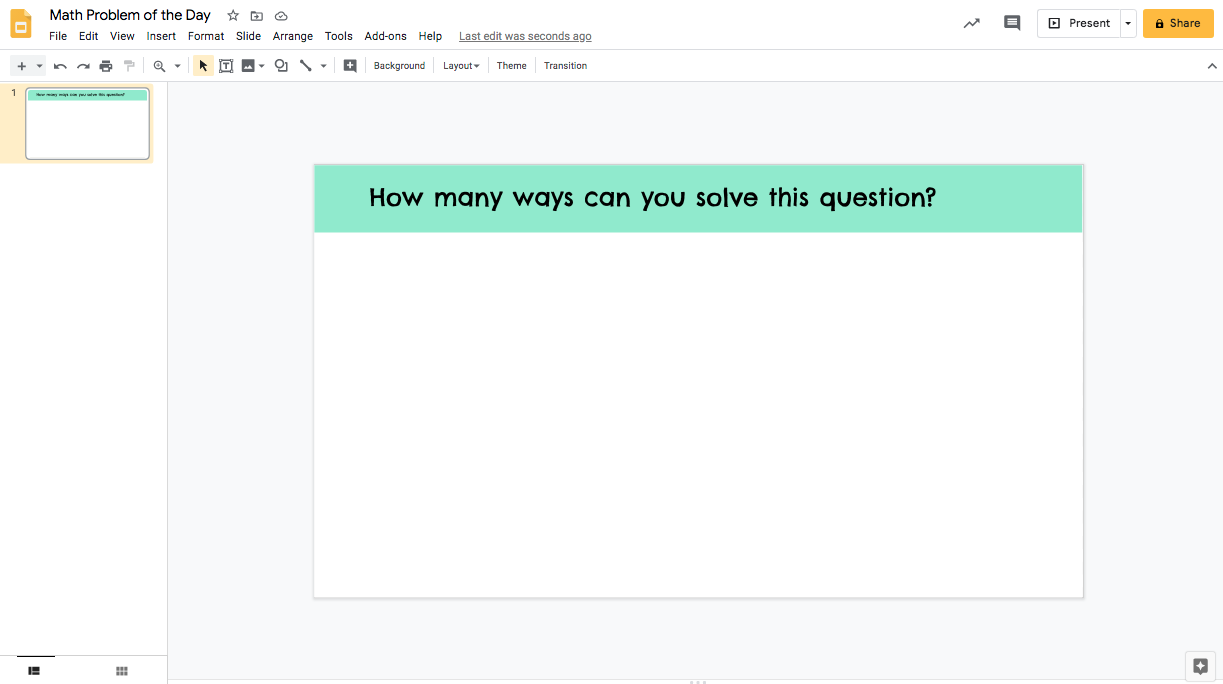Screen dimensions: 1223x684
Task: Open the line style dropdown arrow
Action: pyautogui.click(x=321, y=65)
